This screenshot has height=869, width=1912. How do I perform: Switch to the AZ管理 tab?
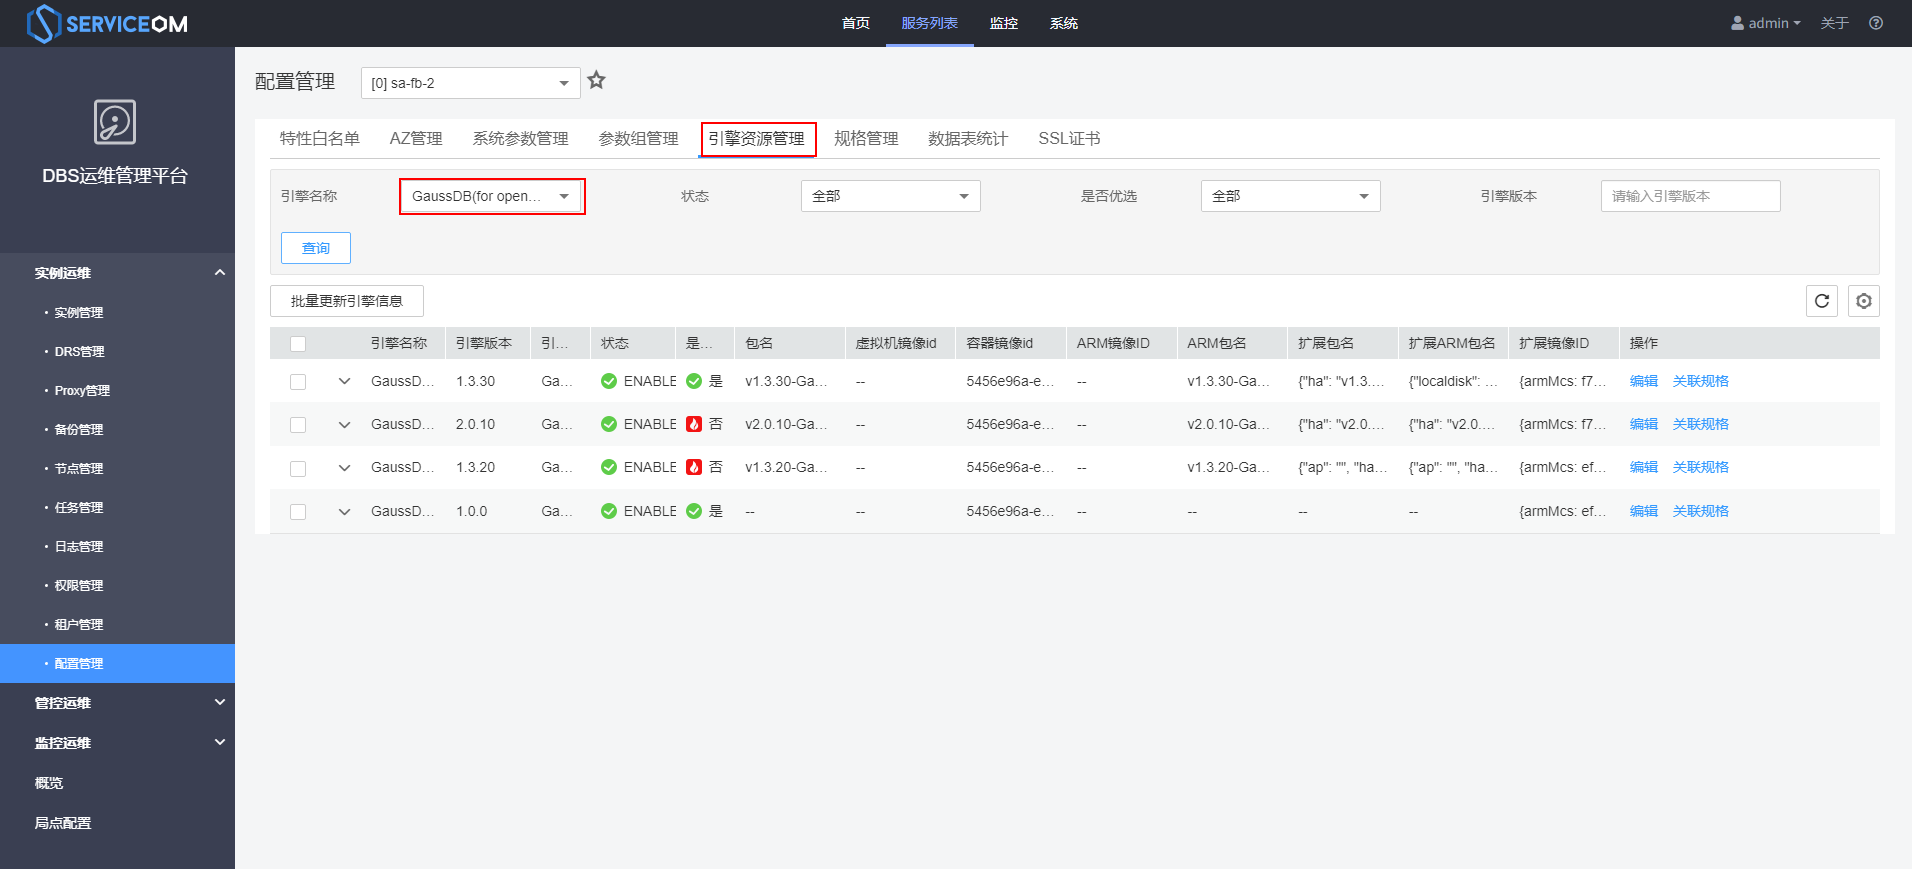[416, 138]
